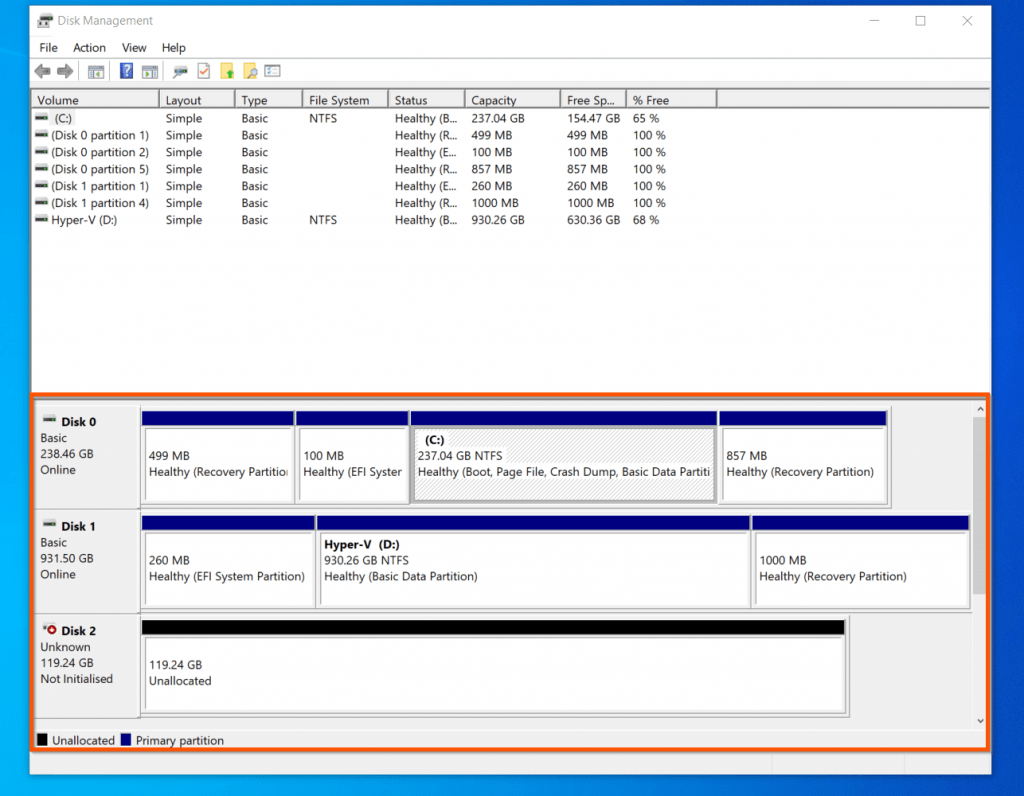Click the Layout column header
This screenshot has width=1024, height=796.
click(x=196, y=98)
